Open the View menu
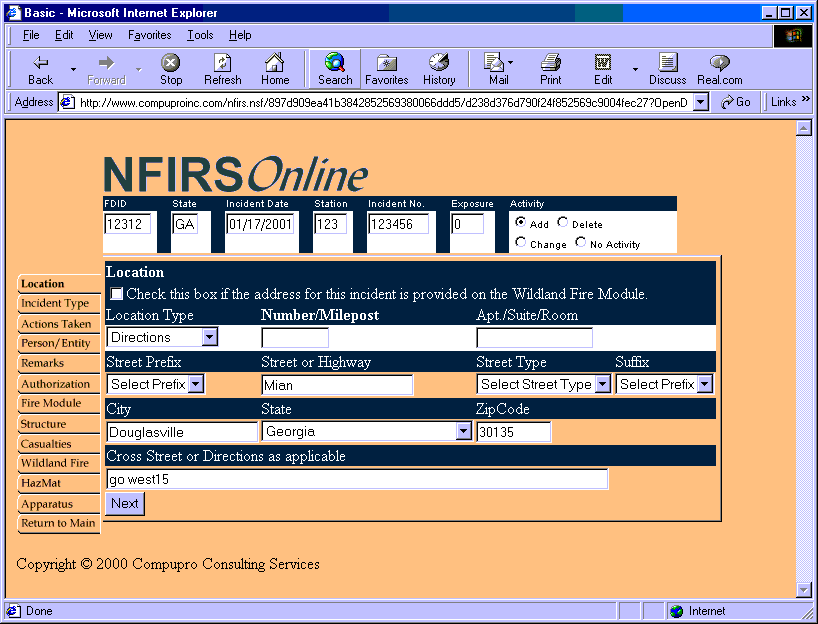The width and height of the screenshot is (818, 624). [100, 35]
